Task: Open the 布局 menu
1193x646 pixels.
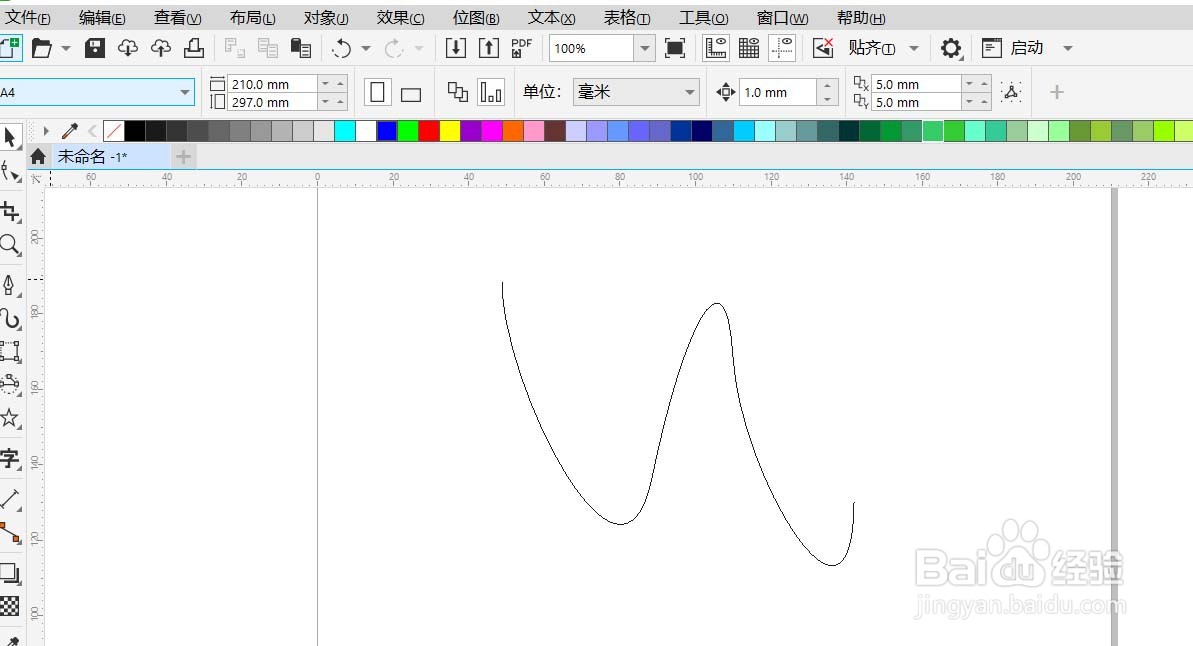Action: point(252,18)
